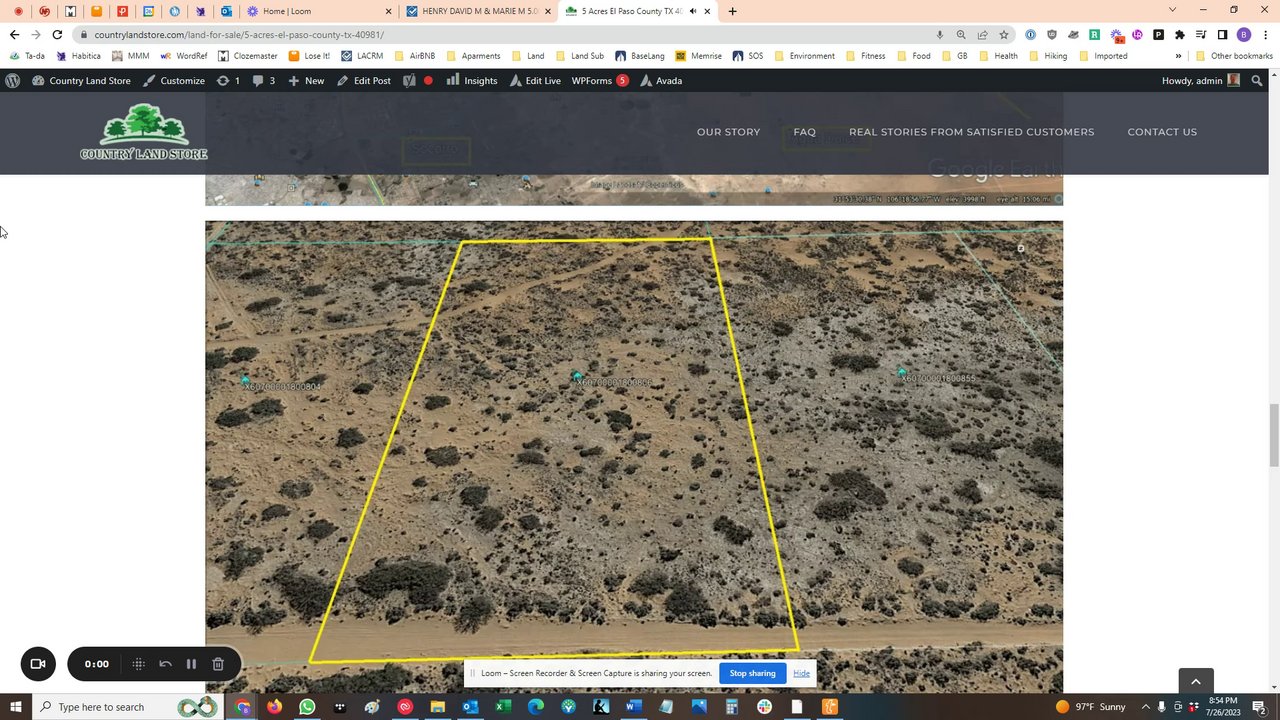Open the Avada admin bar menu
1280x720 pixels.
tap(661, 81)
